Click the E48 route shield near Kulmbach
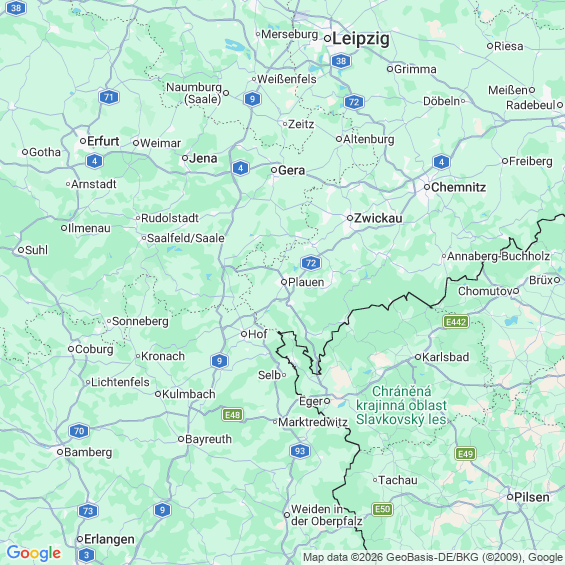The image size is (565, 565). (x=232, y=415)
